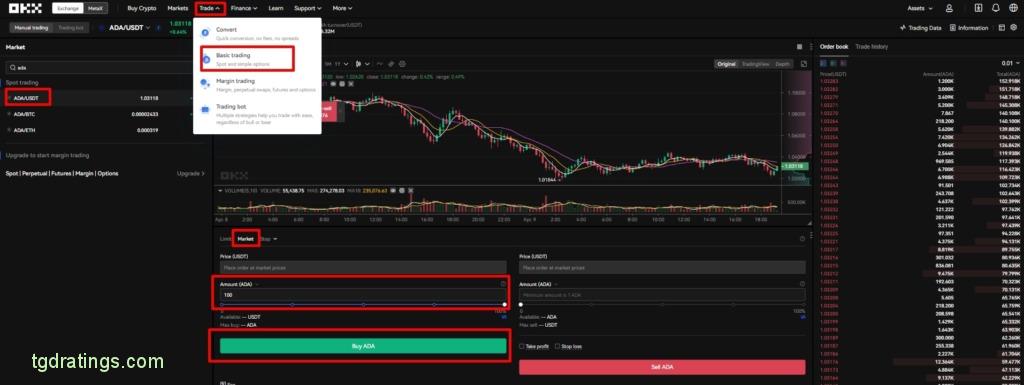Expand the Upgrade chevron link
Viewport: 1024px width, 385px height.
[191, 174]
